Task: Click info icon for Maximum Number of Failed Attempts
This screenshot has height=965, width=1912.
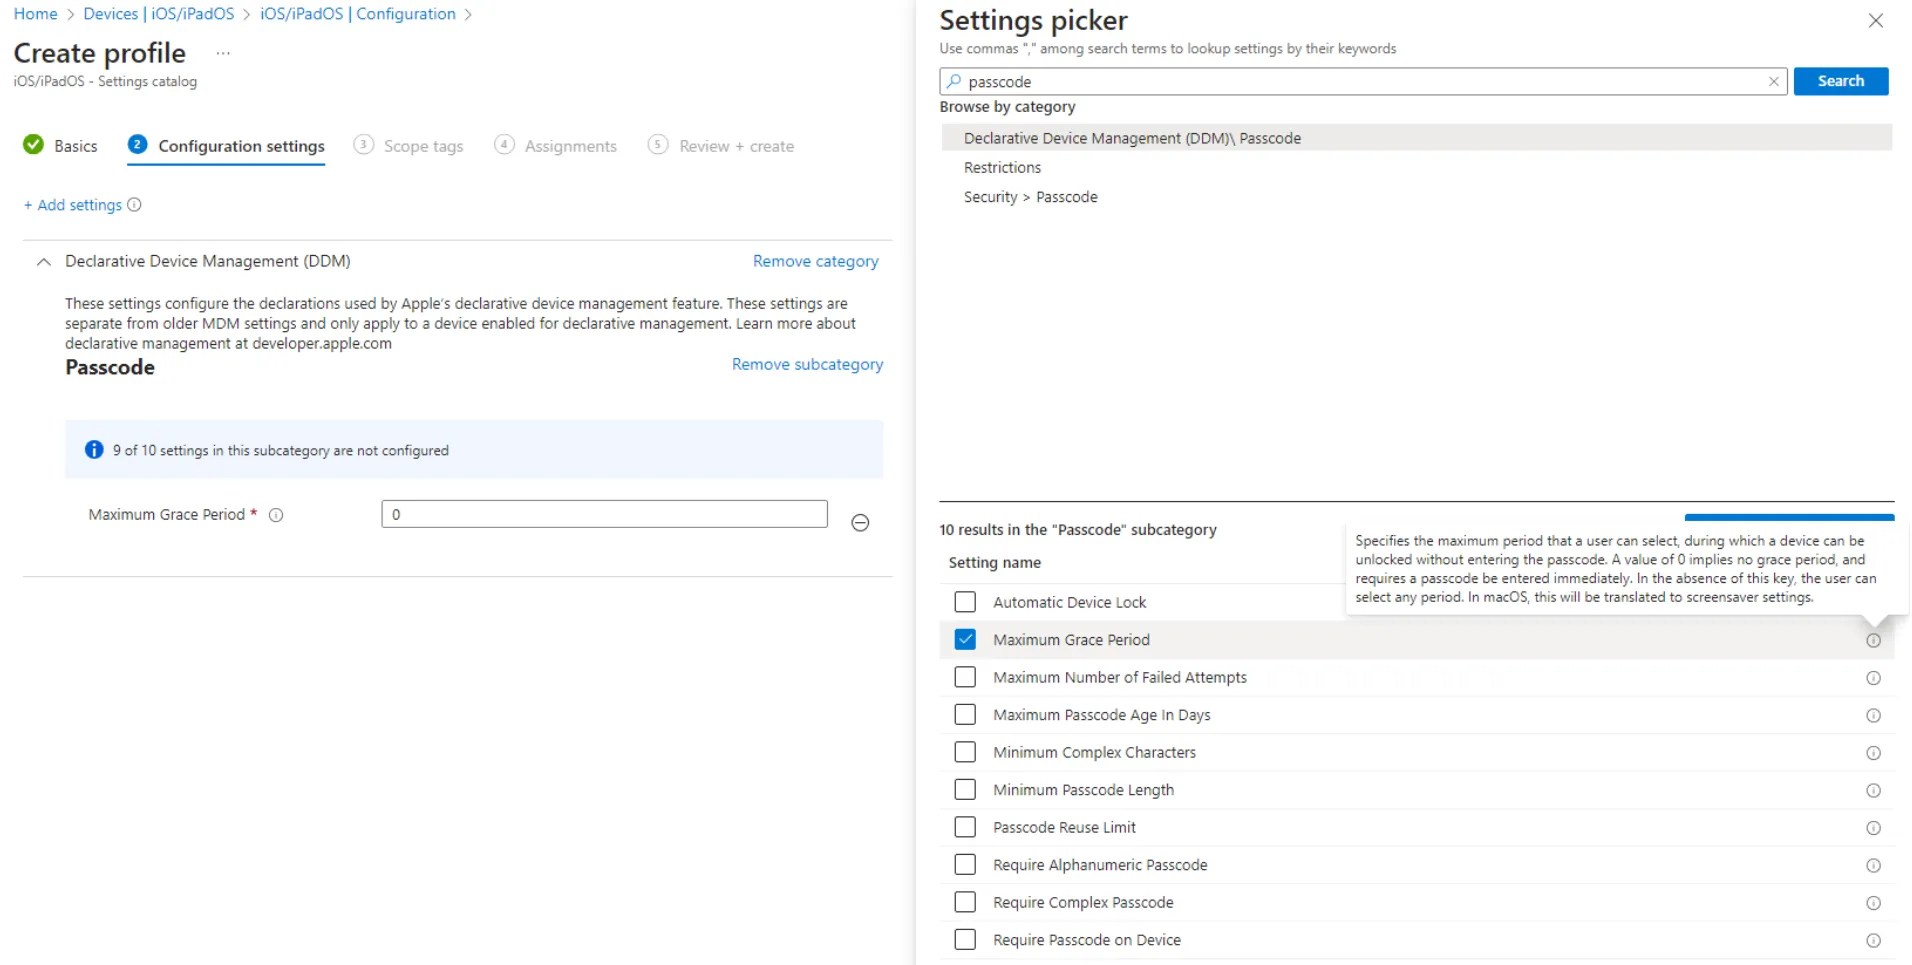Action: click(x=1873, y=678)
